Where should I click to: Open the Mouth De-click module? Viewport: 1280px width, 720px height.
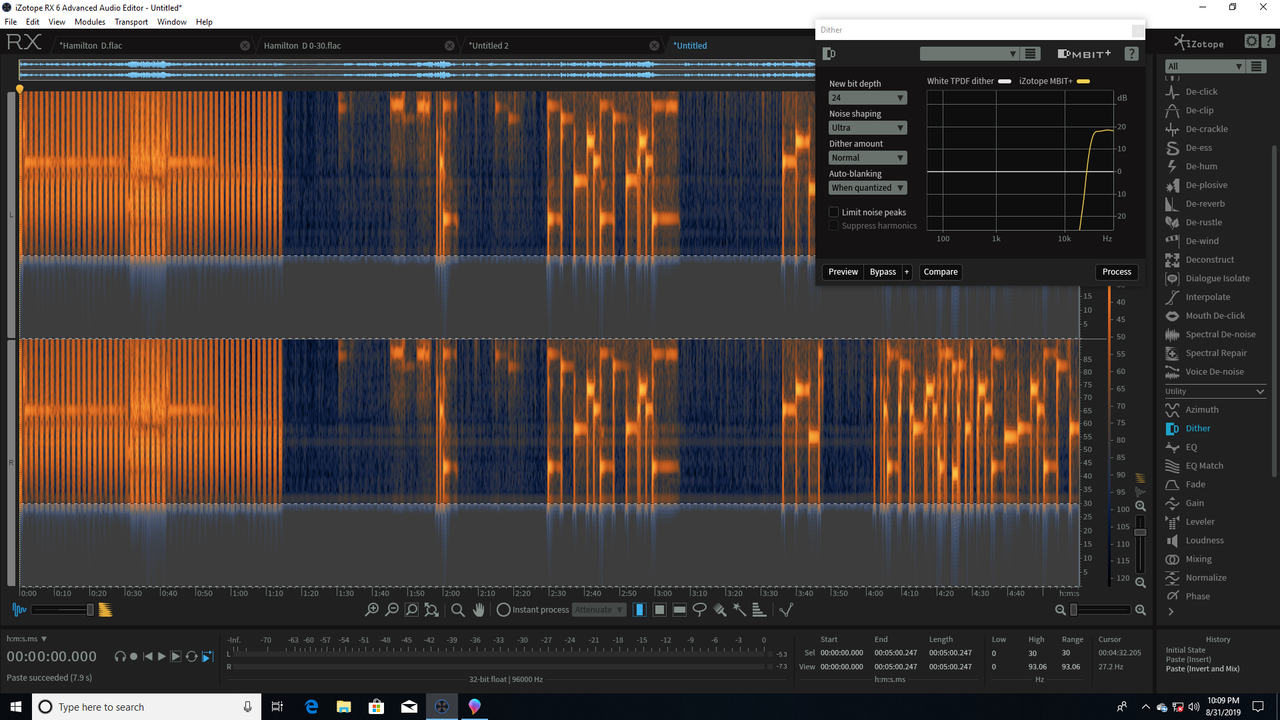click(x=1206, y=316)
